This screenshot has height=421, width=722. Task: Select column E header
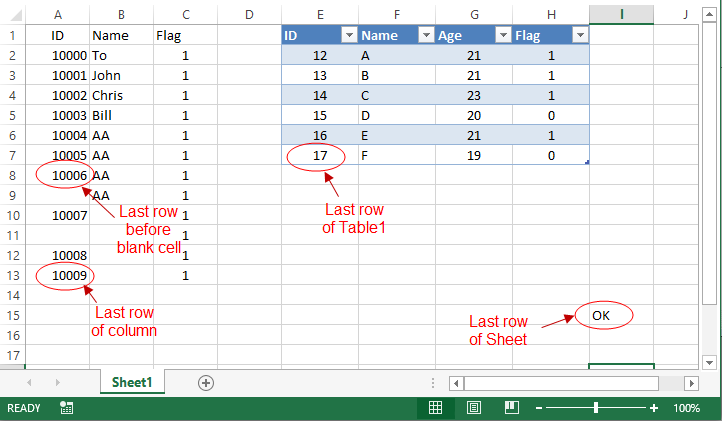pyautogui.click(x=320, y=15)
